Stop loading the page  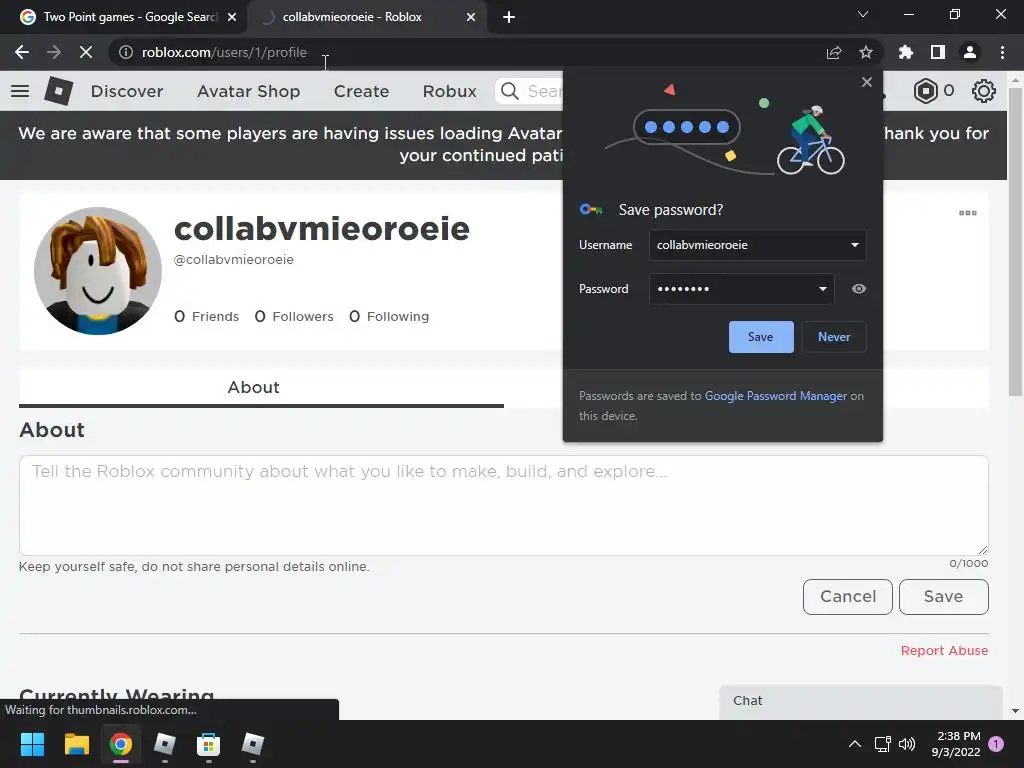86,52
